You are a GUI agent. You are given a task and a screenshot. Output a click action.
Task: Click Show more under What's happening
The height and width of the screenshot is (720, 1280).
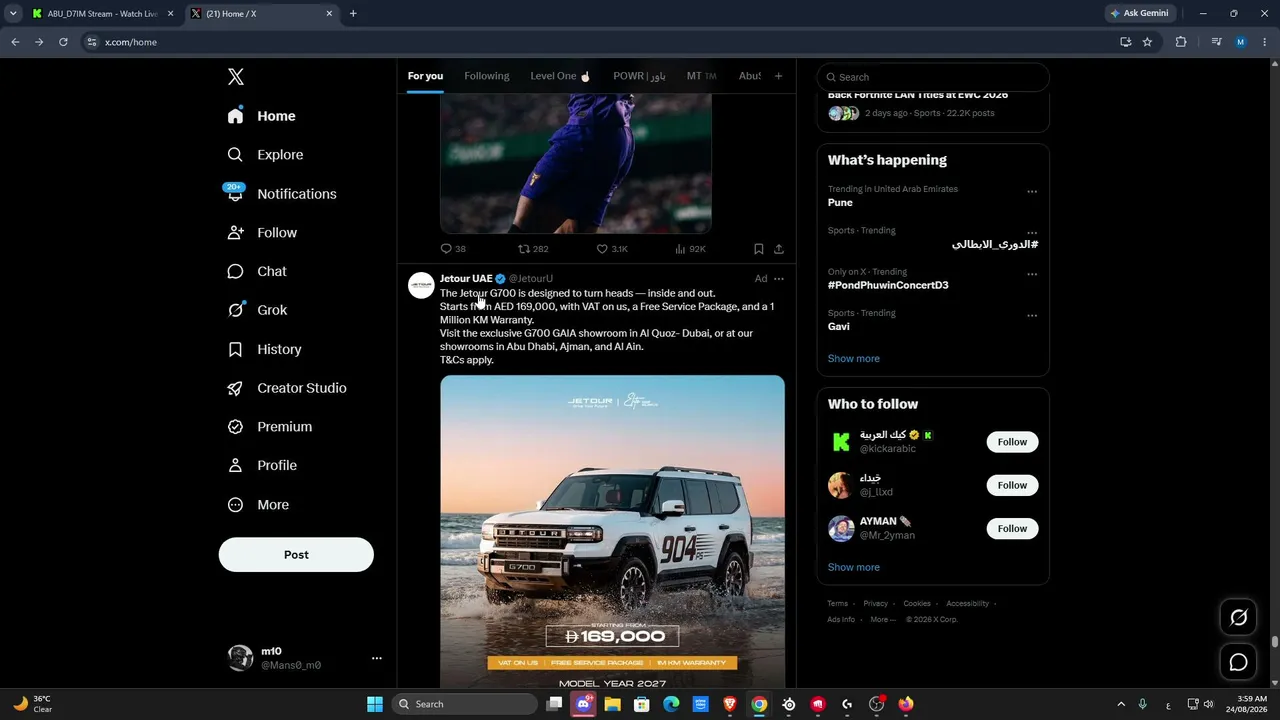[x=854, y=359]
